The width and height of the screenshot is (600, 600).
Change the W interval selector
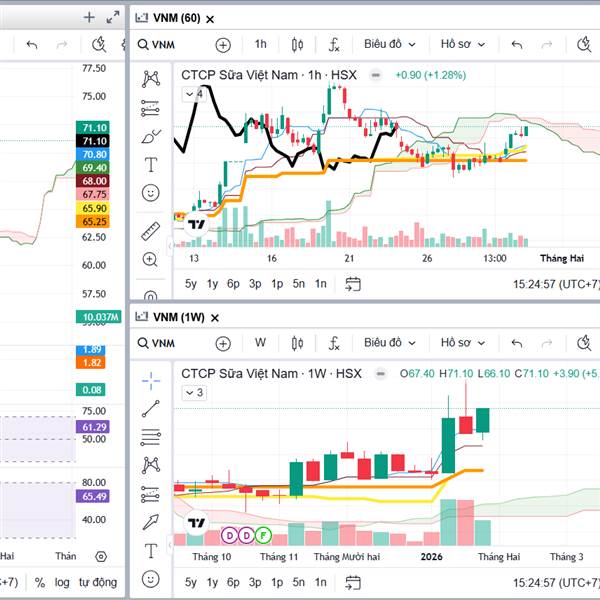260,343
